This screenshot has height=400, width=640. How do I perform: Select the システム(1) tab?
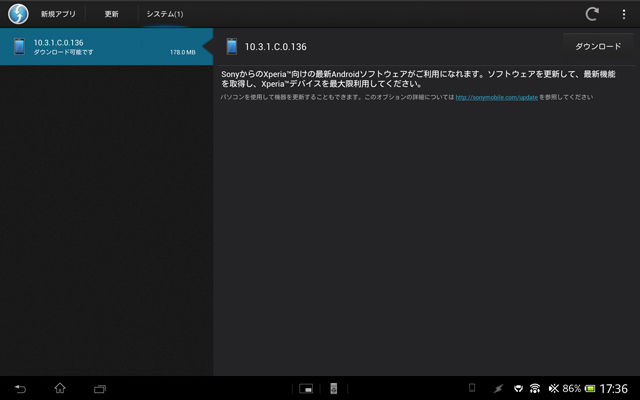165,14
